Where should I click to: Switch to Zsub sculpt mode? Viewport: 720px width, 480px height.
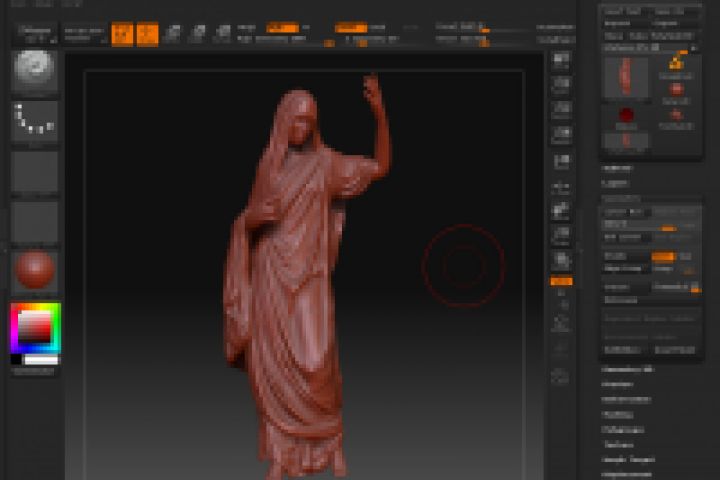pyautogui.click(x=377, y=28)
